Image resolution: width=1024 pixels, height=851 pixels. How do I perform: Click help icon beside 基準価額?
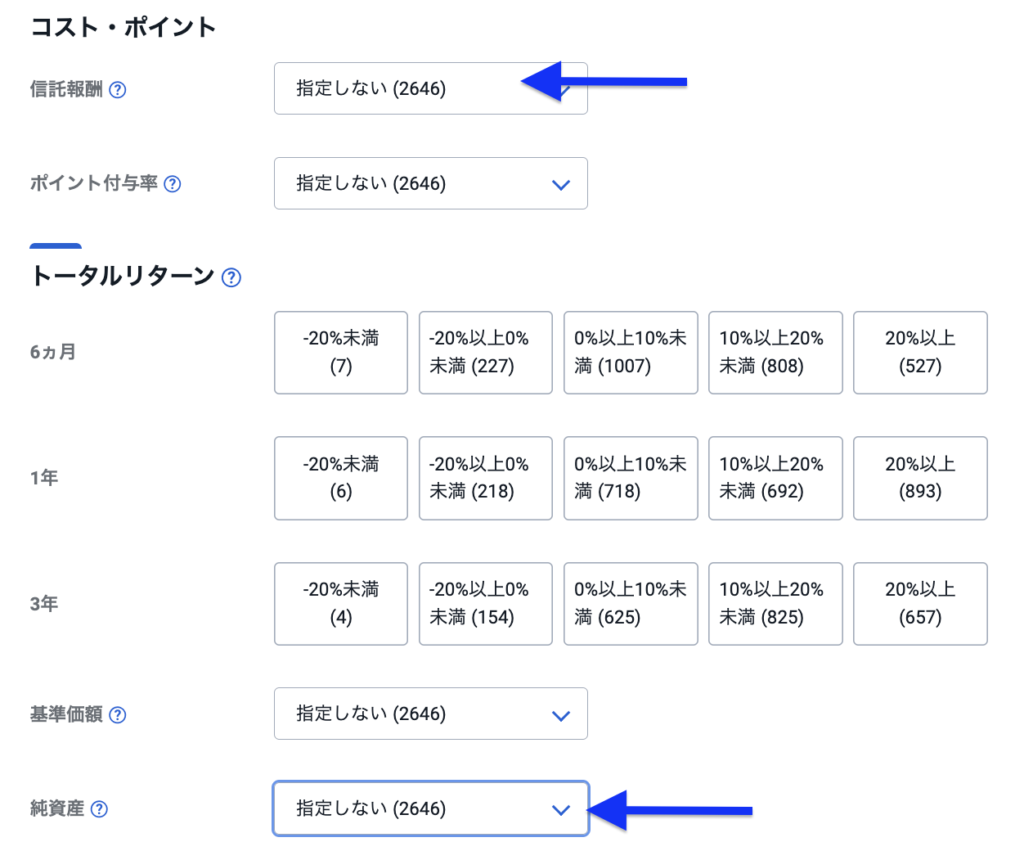(x=118, y=715)
